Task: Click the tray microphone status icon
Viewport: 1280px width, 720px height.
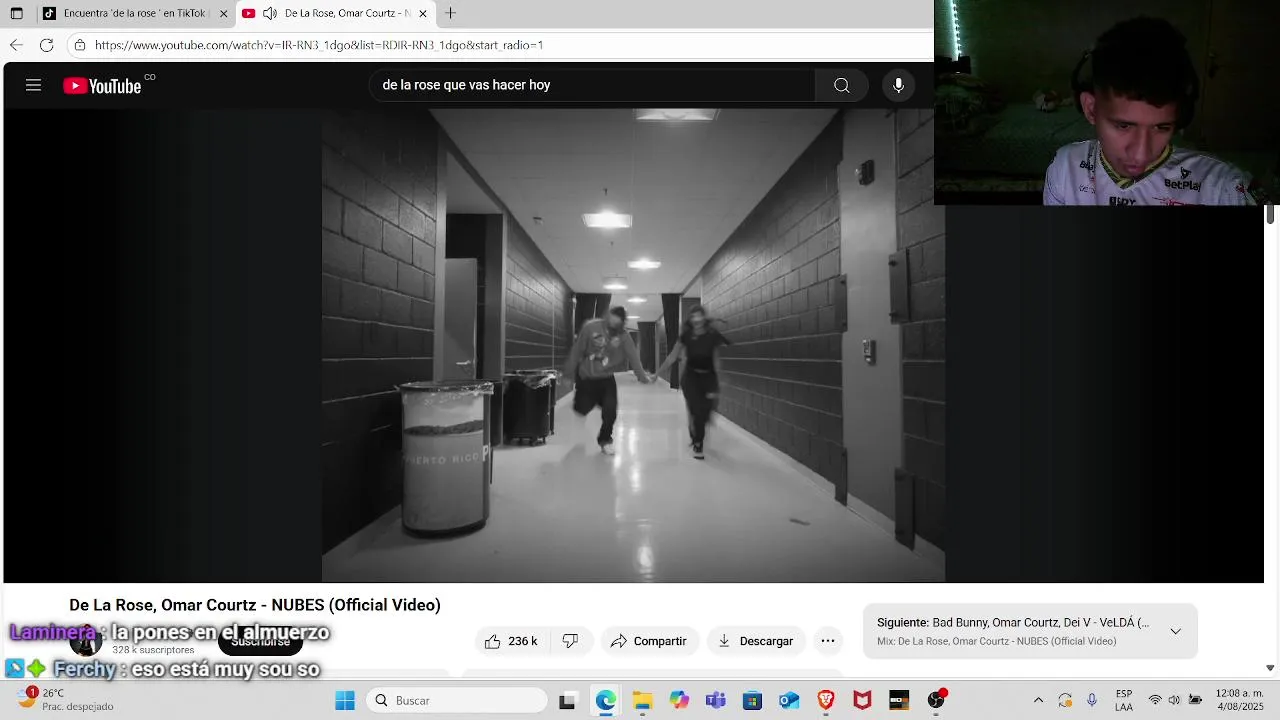Action: [1092, 701]
